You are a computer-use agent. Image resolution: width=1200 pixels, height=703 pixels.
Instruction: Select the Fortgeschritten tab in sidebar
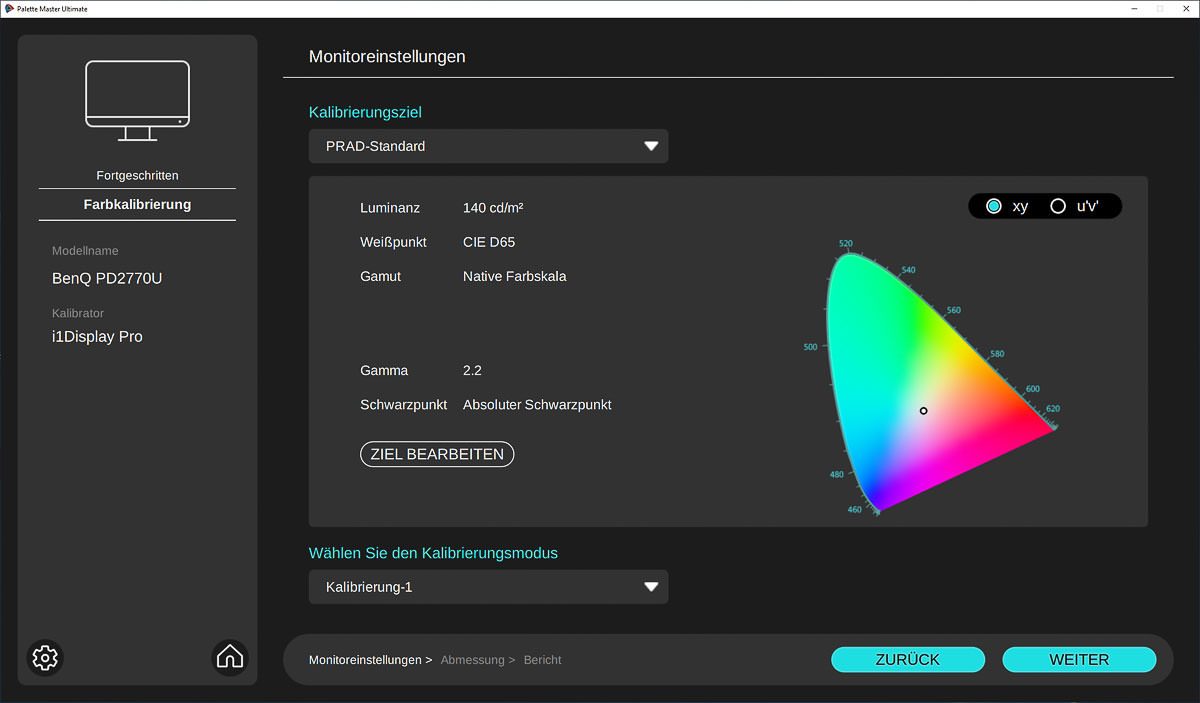pos(137,175)
